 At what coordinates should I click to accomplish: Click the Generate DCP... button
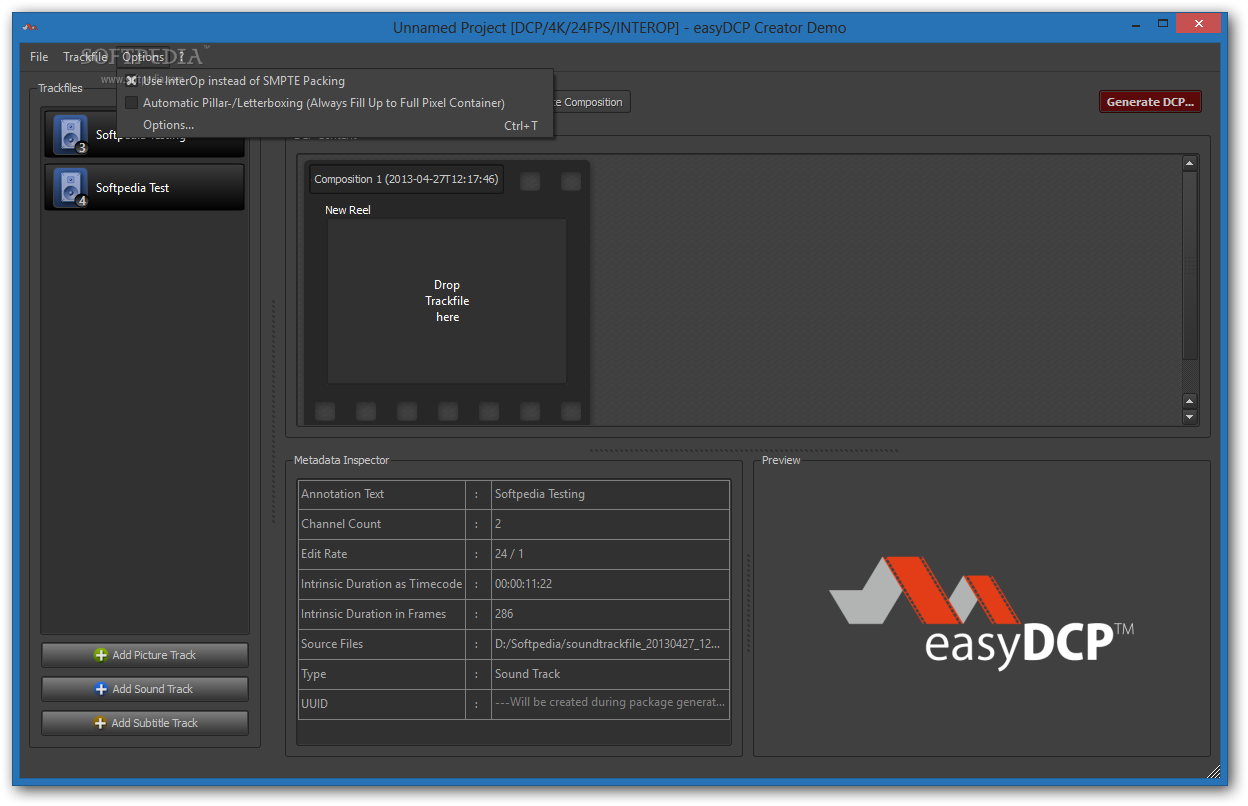coord(1150,102)
